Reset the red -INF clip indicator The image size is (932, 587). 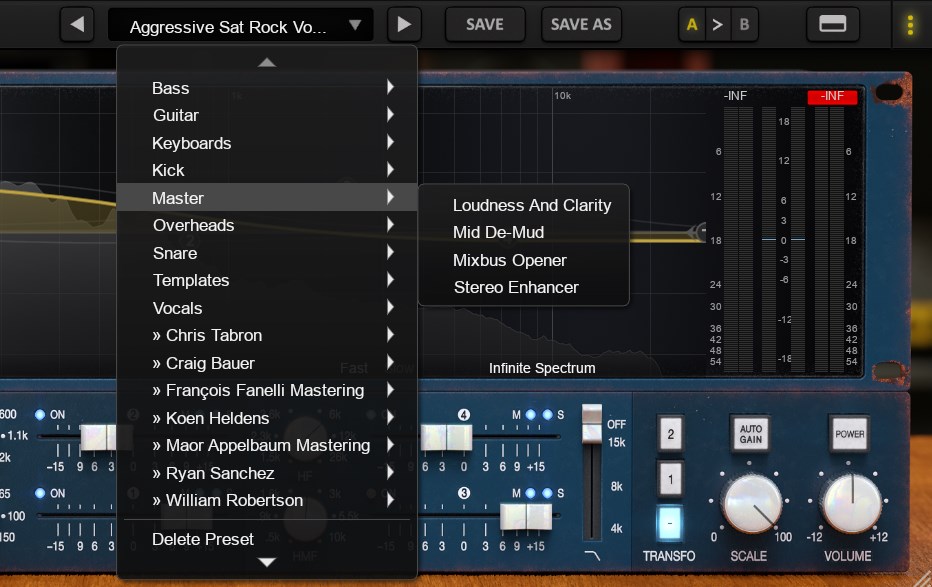point(832,97)
